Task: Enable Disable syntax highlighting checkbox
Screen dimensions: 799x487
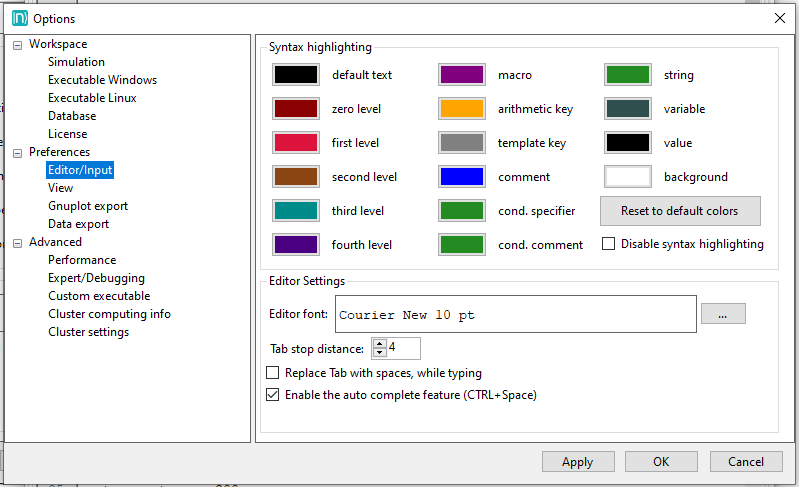Action: coord(609,244)
